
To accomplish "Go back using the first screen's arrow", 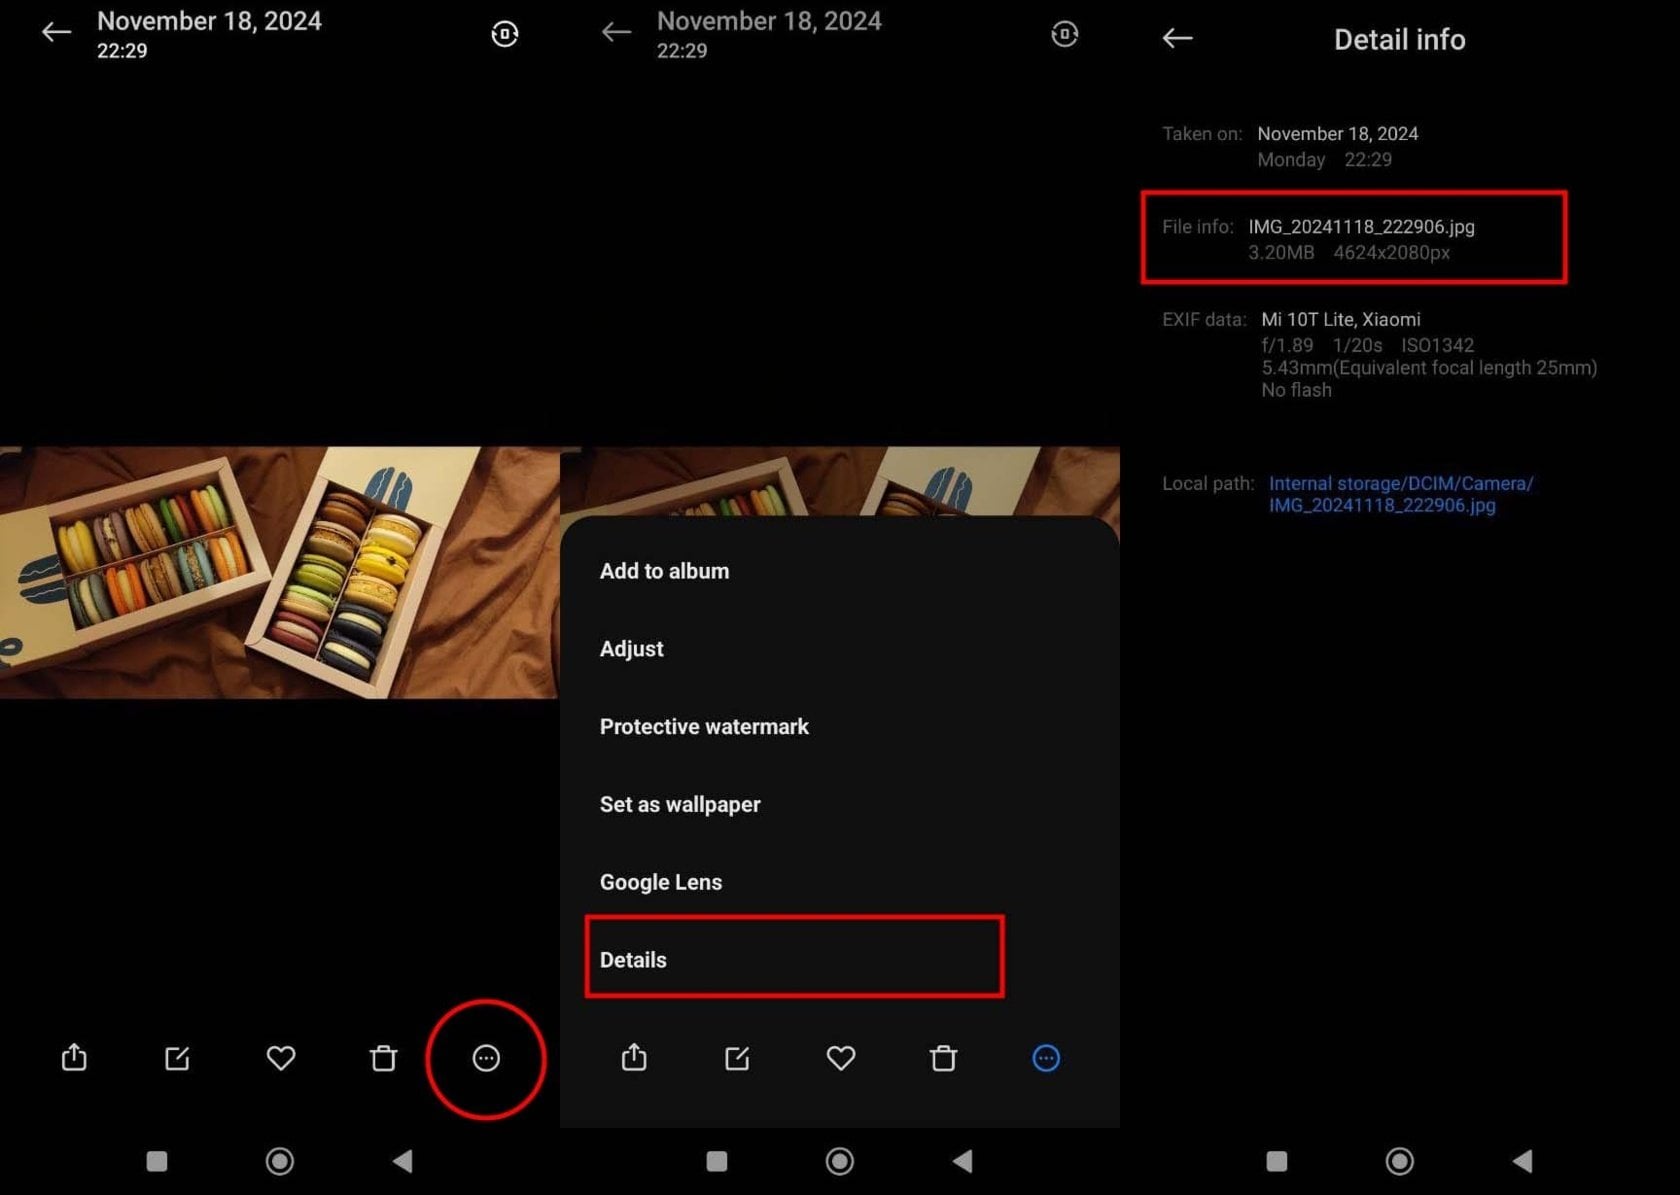I will point(55,32).
